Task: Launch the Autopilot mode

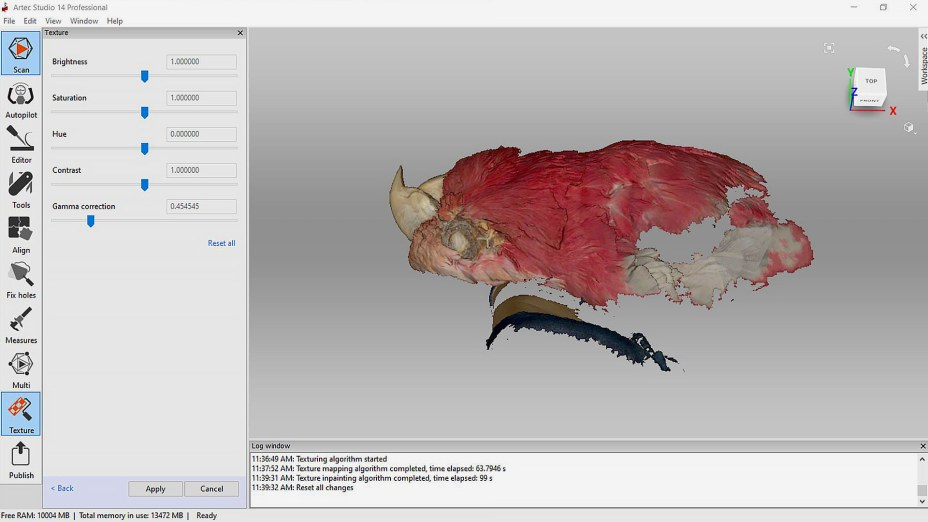Action: pos(21,99)
